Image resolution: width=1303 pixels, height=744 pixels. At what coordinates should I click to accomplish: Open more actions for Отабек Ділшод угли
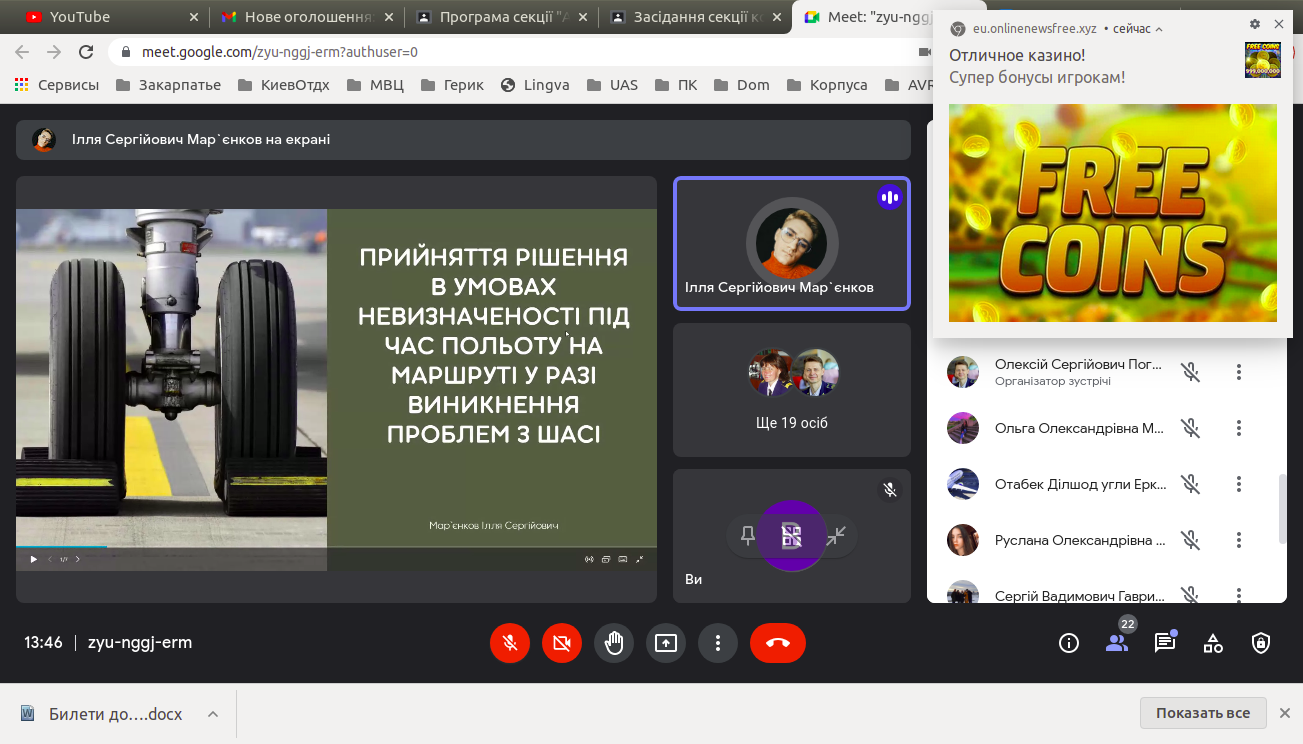(x=1239, y=484)
